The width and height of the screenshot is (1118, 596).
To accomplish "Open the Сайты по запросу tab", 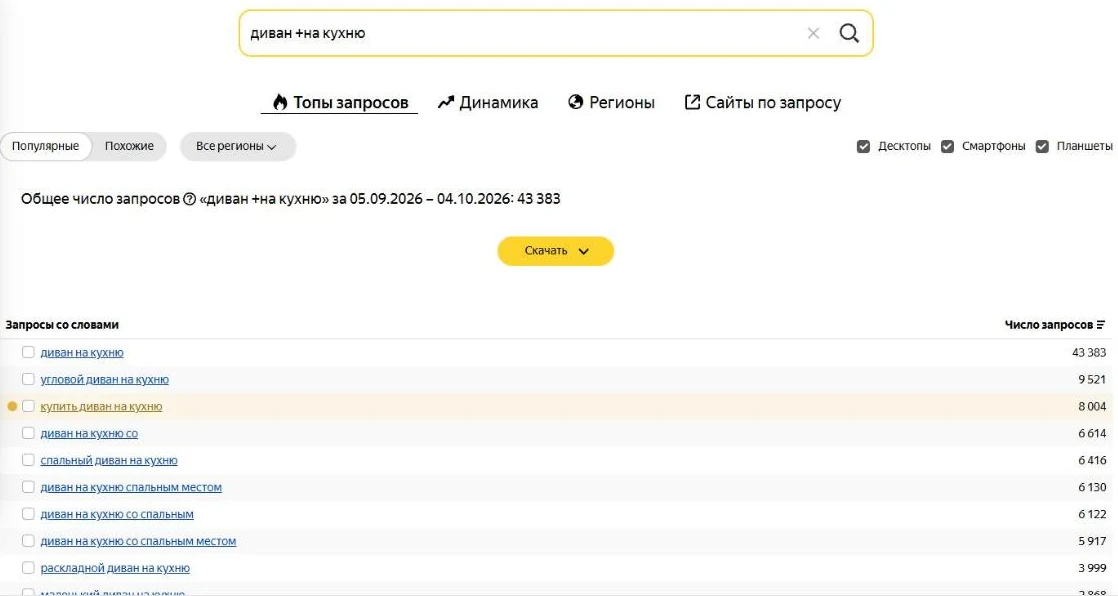I will click(763, 103).
